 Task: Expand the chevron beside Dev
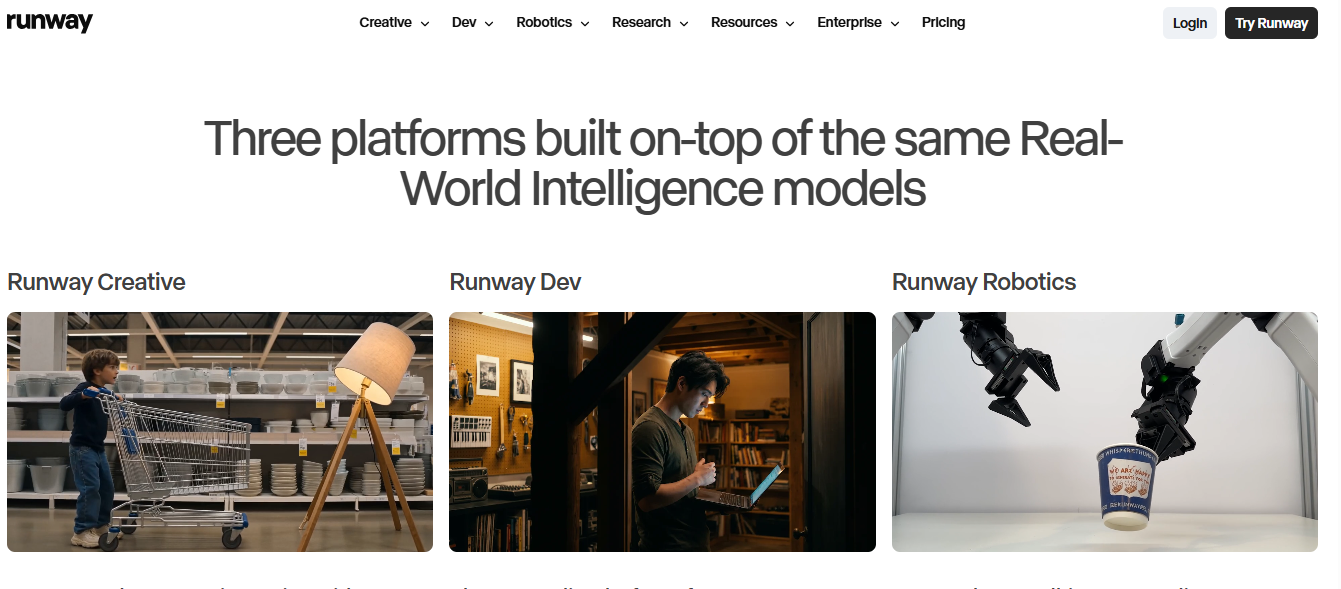(489, 23)
